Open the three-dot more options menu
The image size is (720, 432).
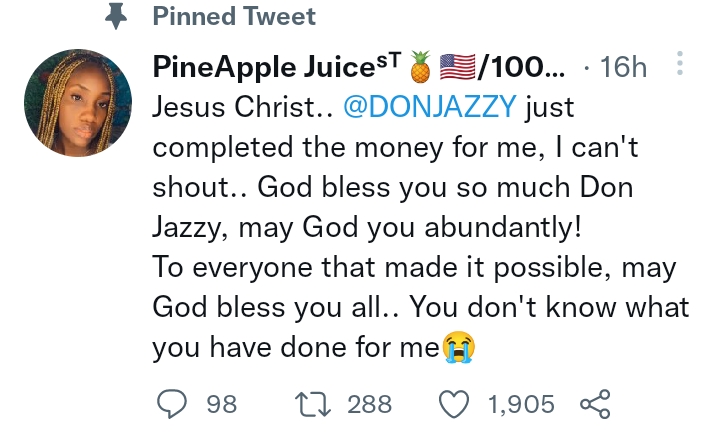681,65
